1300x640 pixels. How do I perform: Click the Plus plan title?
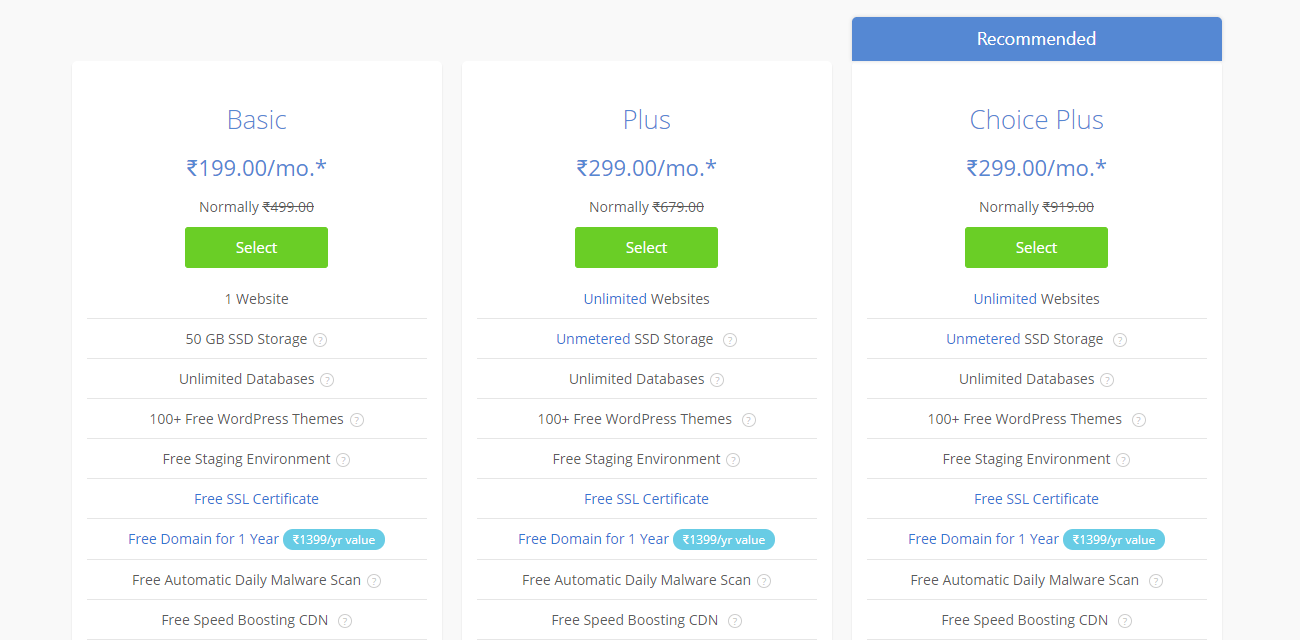pyautogui.click(x=646, y=120)
